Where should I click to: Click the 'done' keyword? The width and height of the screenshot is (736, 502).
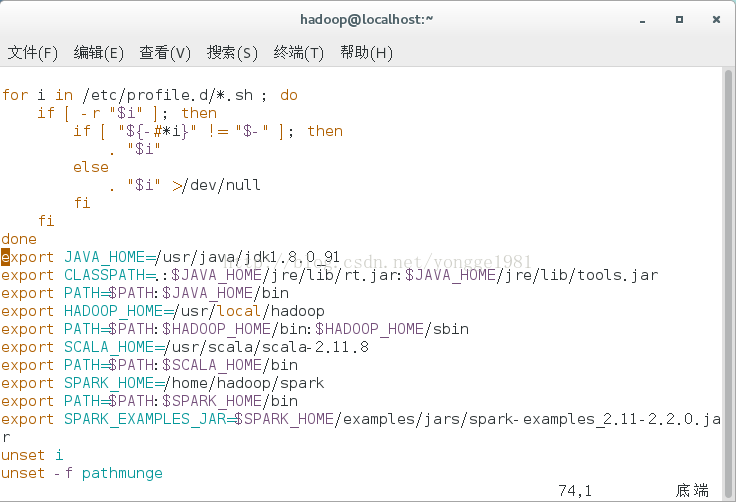point(19,239)
